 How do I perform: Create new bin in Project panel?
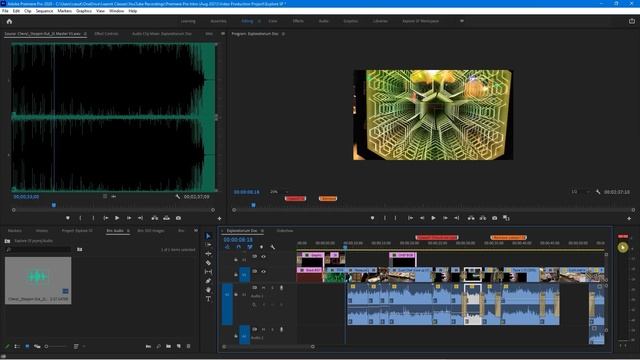click(x=169, y=347)
